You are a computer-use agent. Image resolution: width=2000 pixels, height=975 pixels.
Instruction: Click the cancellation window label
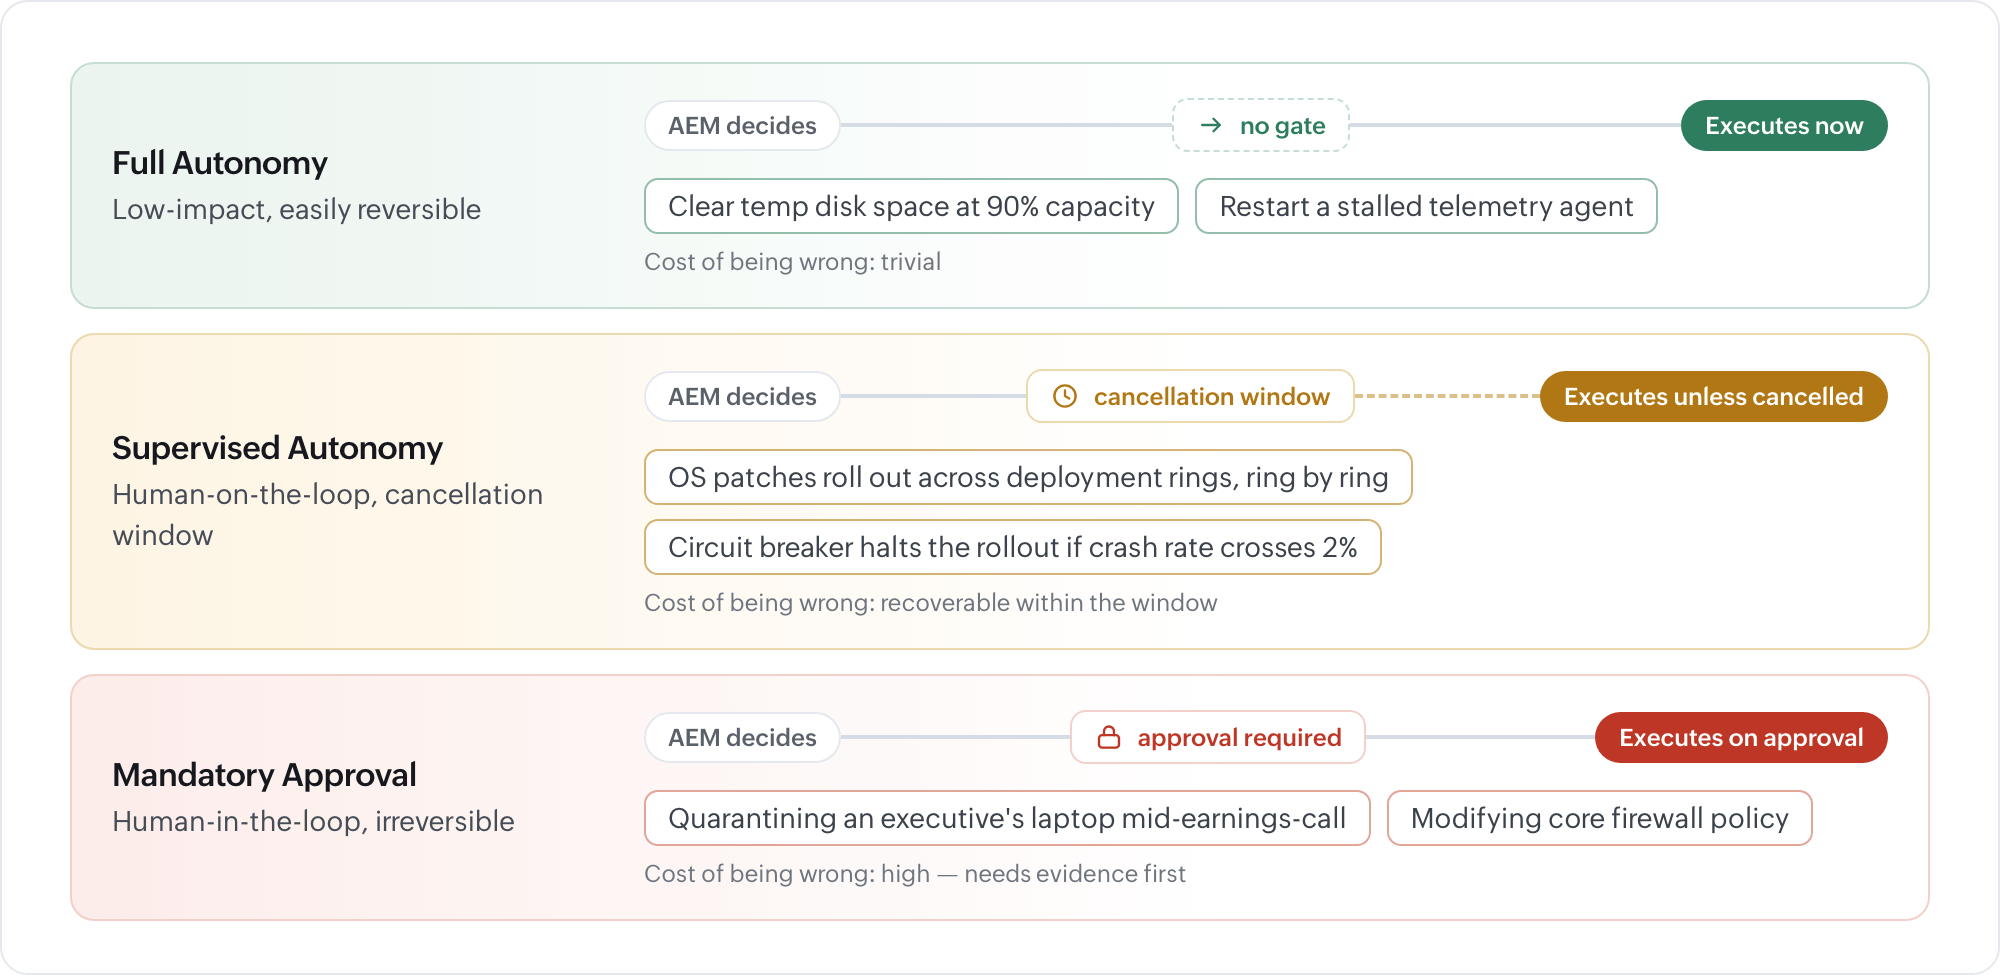1211,397
